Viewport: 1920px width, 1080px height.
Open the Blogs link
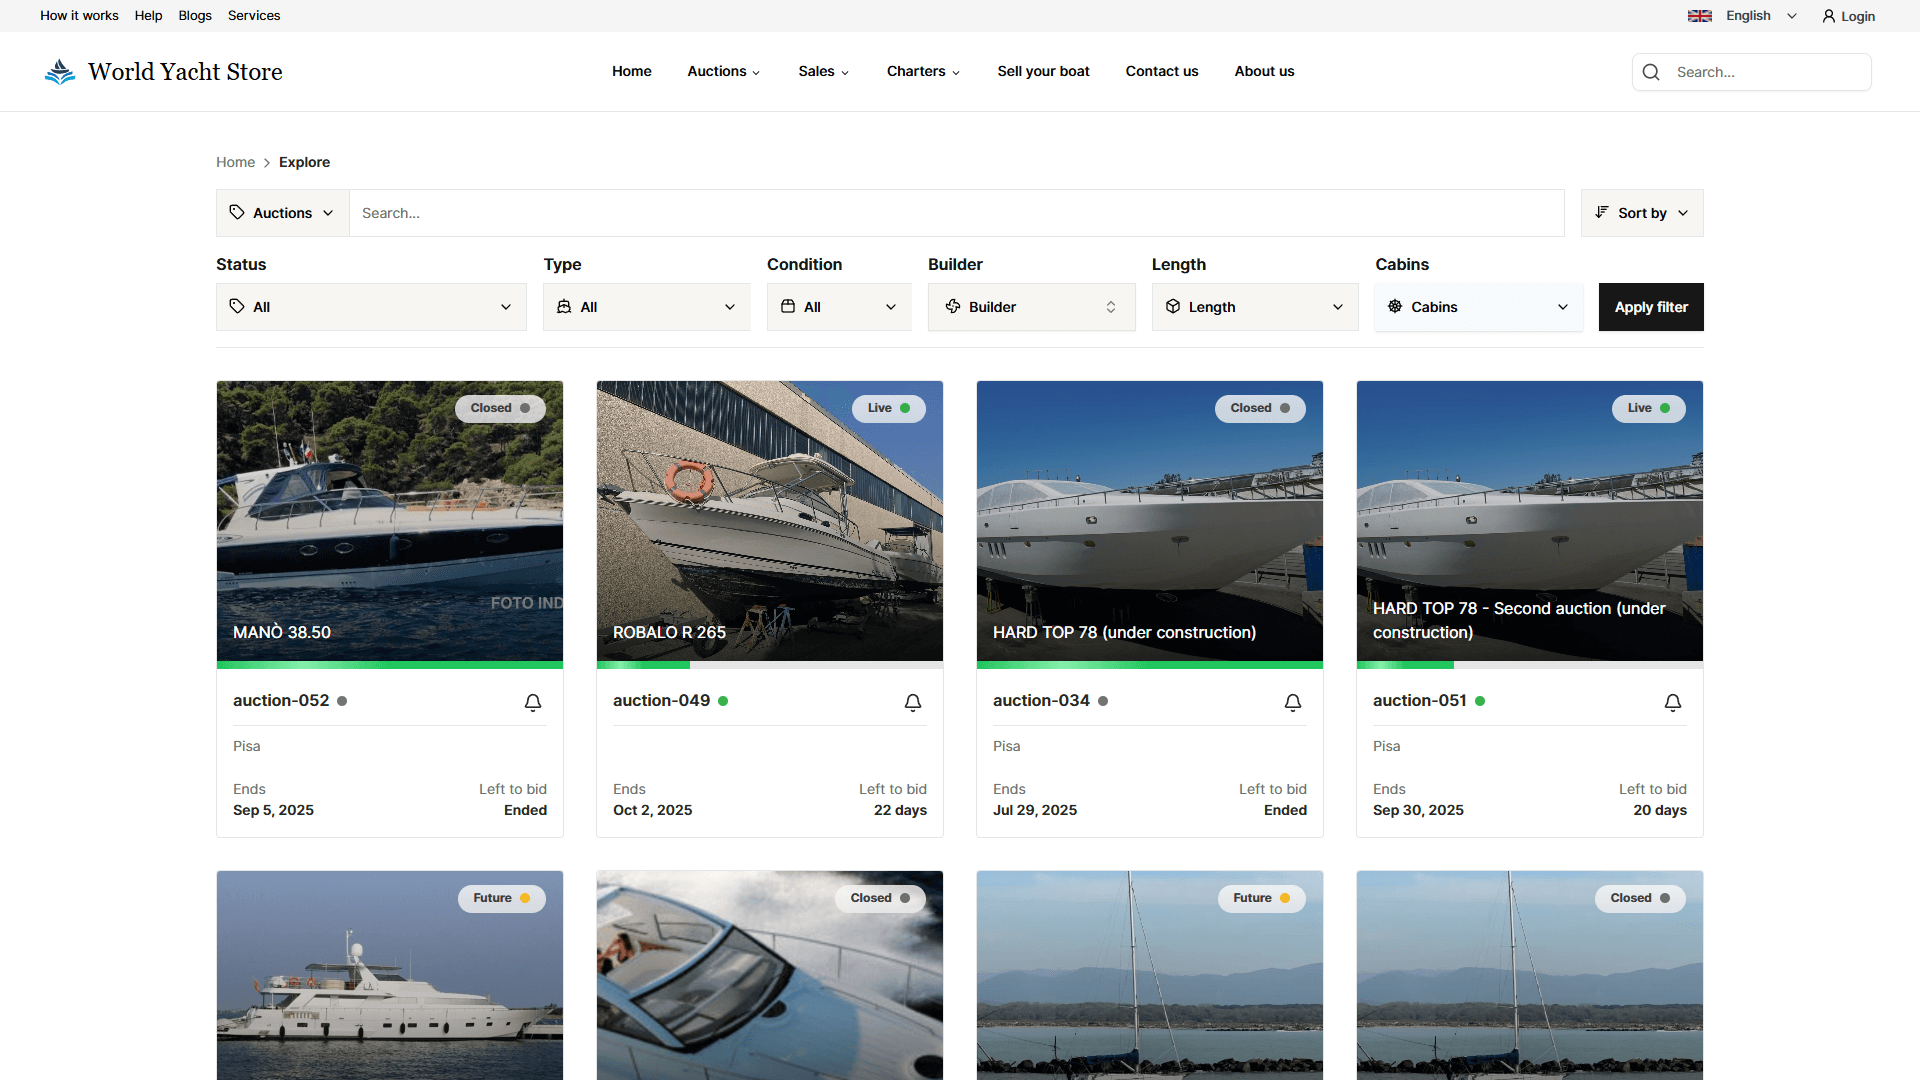(x=195, y=16)
